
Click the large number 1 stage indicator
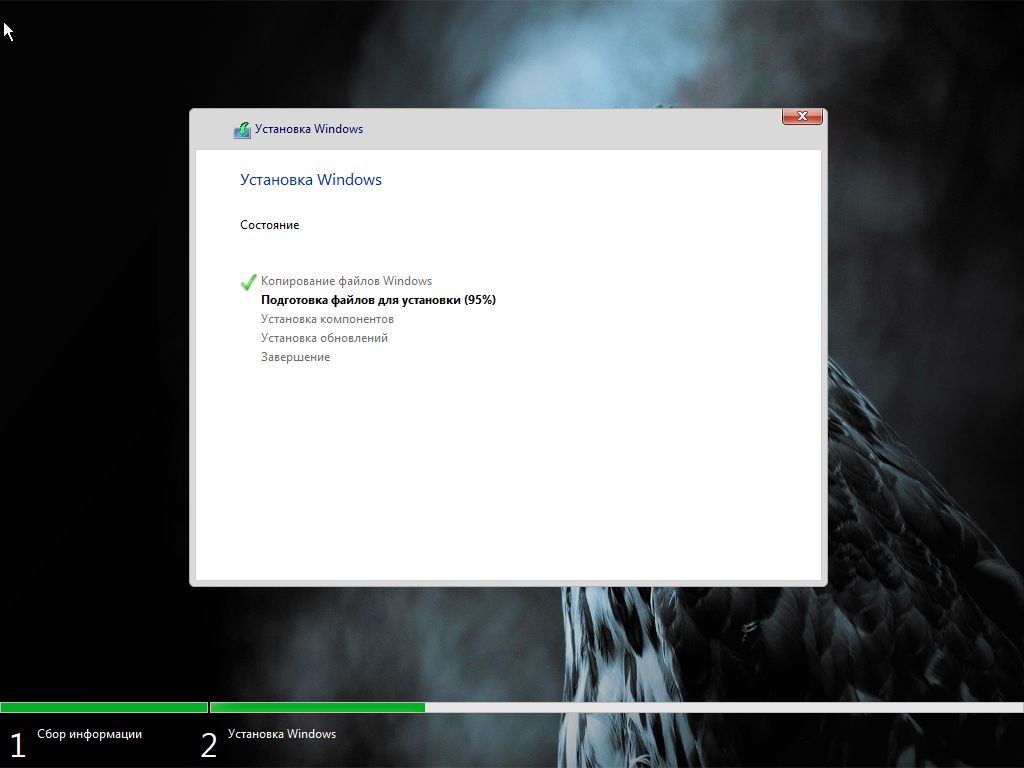17,744
